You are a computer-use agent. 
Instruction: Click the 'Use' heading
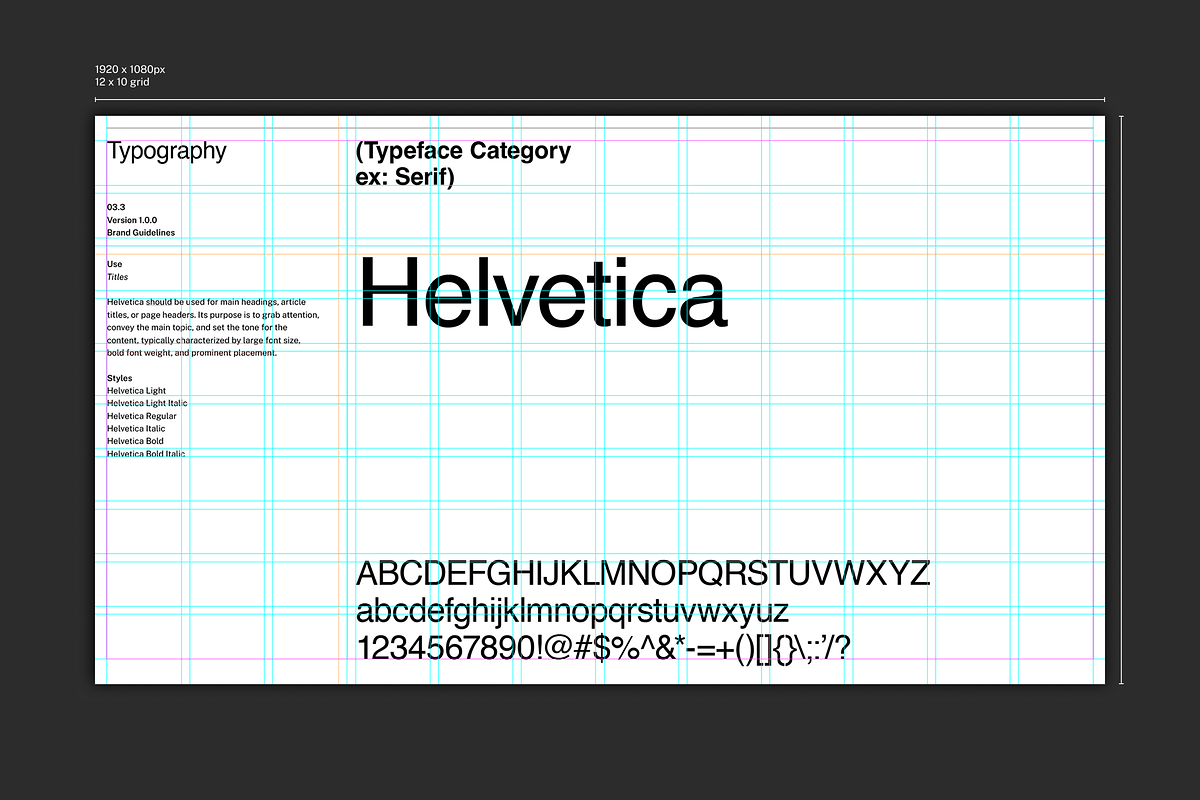[x=114, y=264]
